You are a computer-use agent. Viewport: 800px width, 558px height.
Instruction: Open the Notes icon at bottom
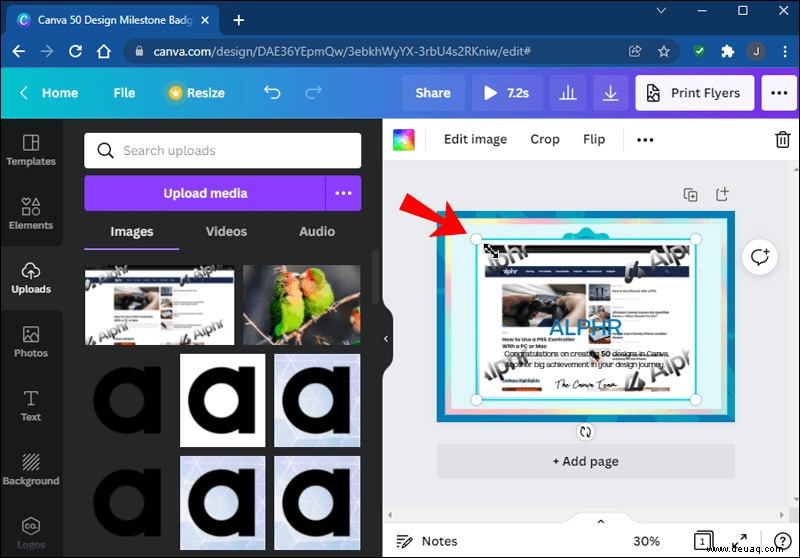click(x=404, y=541)
